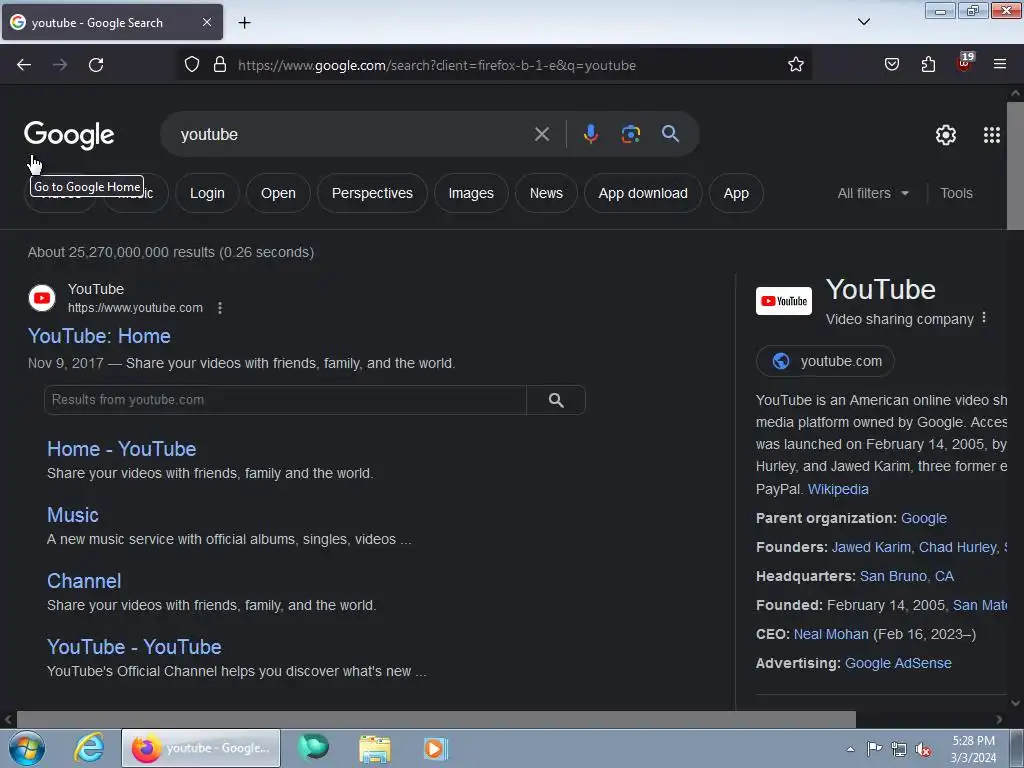Go to Google home via logo

click(x=69, y=135)
